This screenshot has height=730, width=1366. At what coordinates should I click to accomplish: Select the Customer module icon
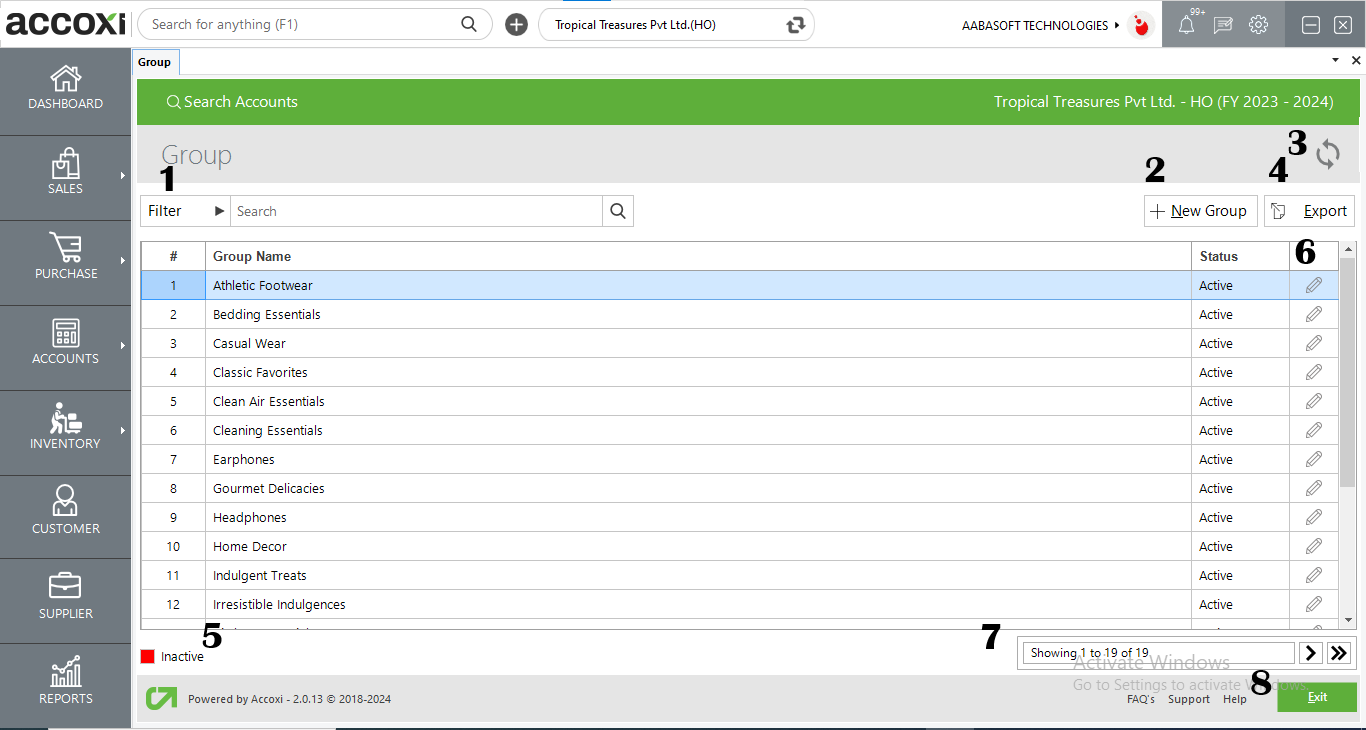click(x=65, y=512)
